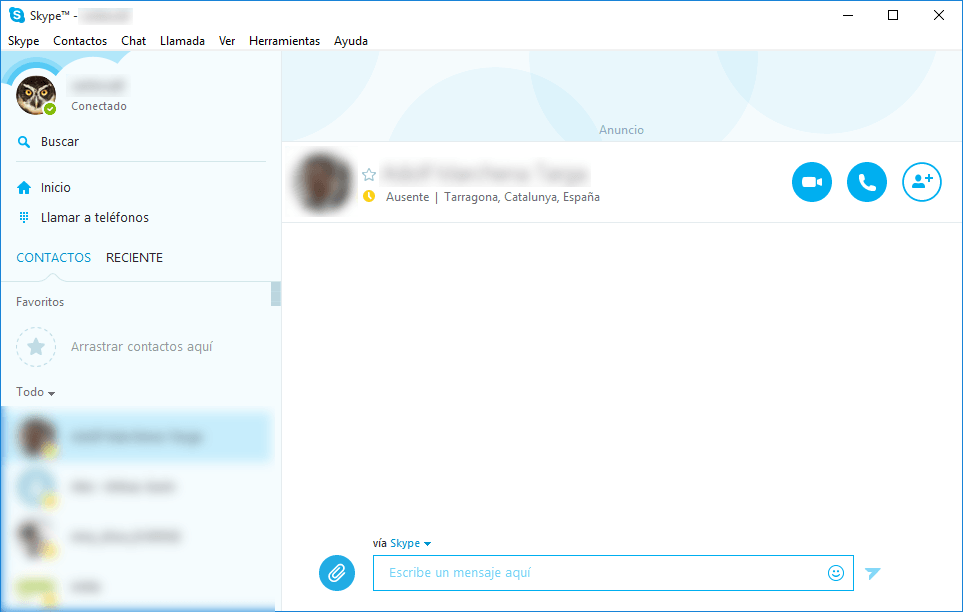Image resolution: width=963 pixels, height=612 pixels.
Task: Minimize the Skype window
Action: 848,15
